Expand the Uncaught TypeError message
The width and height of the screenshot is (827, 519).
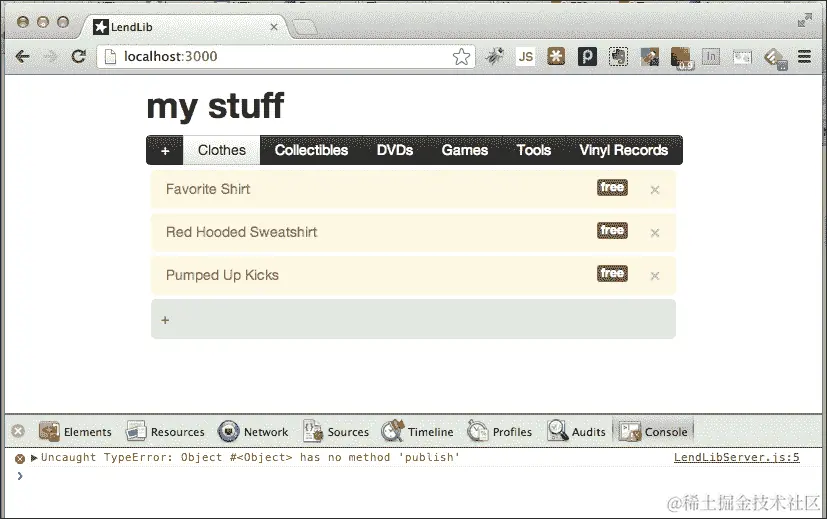34,457
